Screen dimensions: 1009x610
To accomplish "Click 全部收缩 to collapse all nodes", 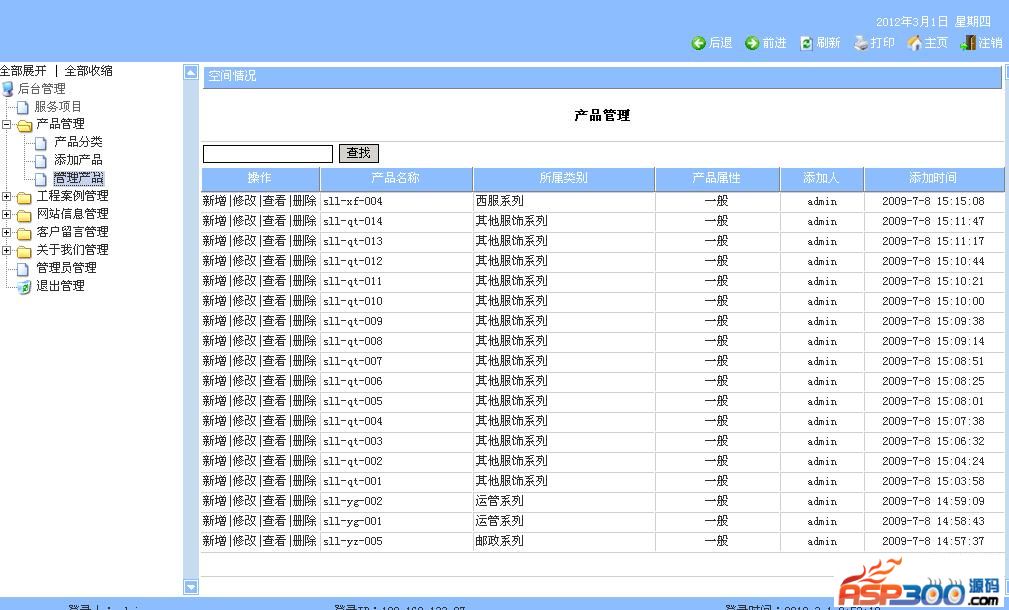I will [x=88, y=71].
